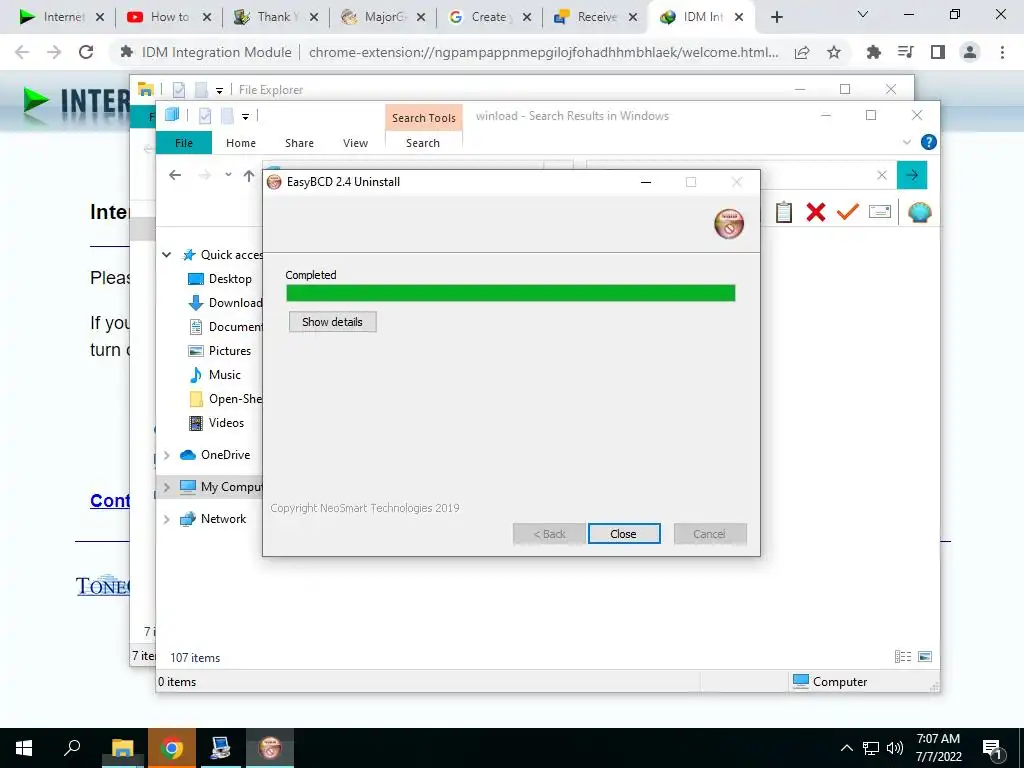Open Chrome profile avatar
This screenshot has width=1024, height=768.
click(970, 52)
